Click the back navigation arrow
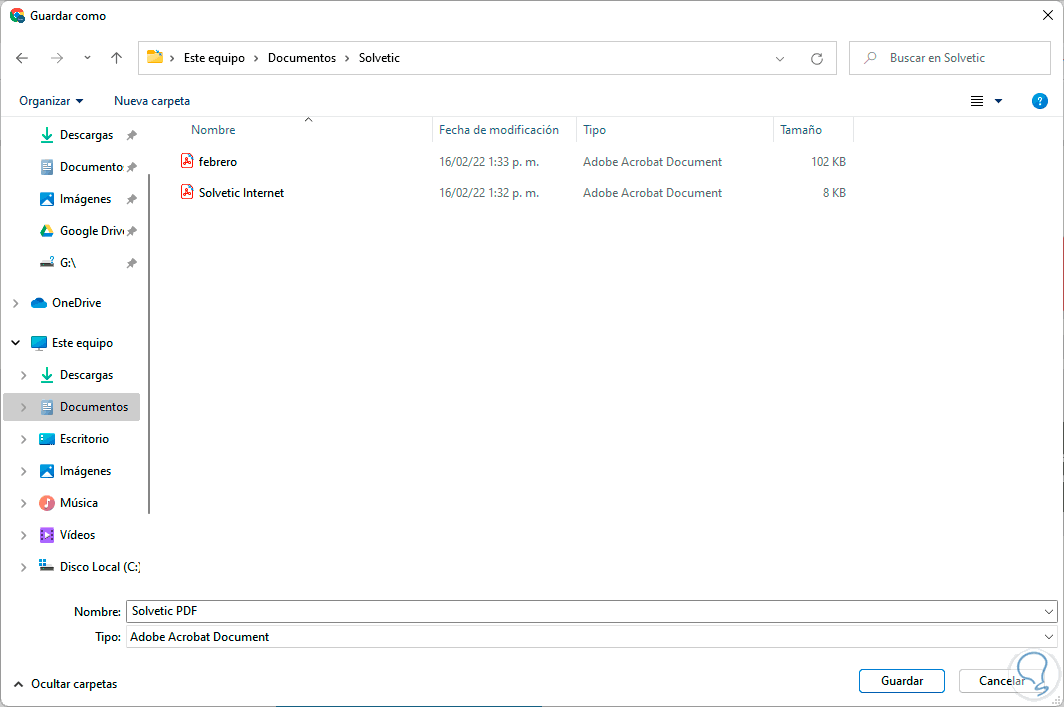The width and height of the screenshot is (1064, 707). (22, 58)
